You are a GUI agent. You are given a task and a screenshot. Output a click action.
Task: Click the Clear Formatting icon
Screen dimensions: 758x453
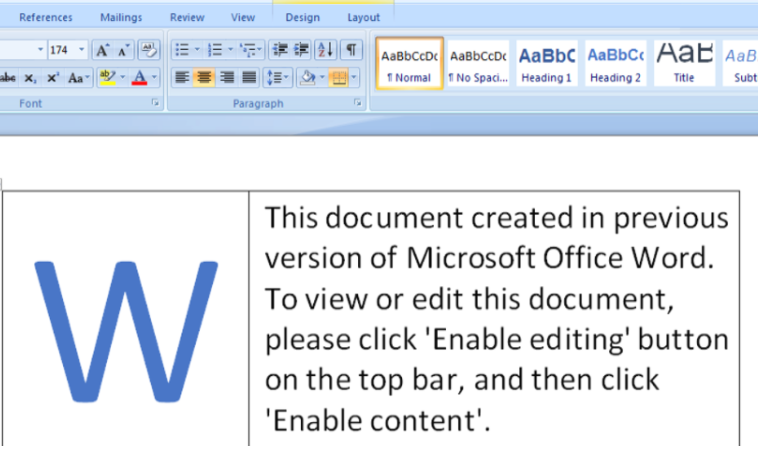pyautogui.click(x=148, y=50)
